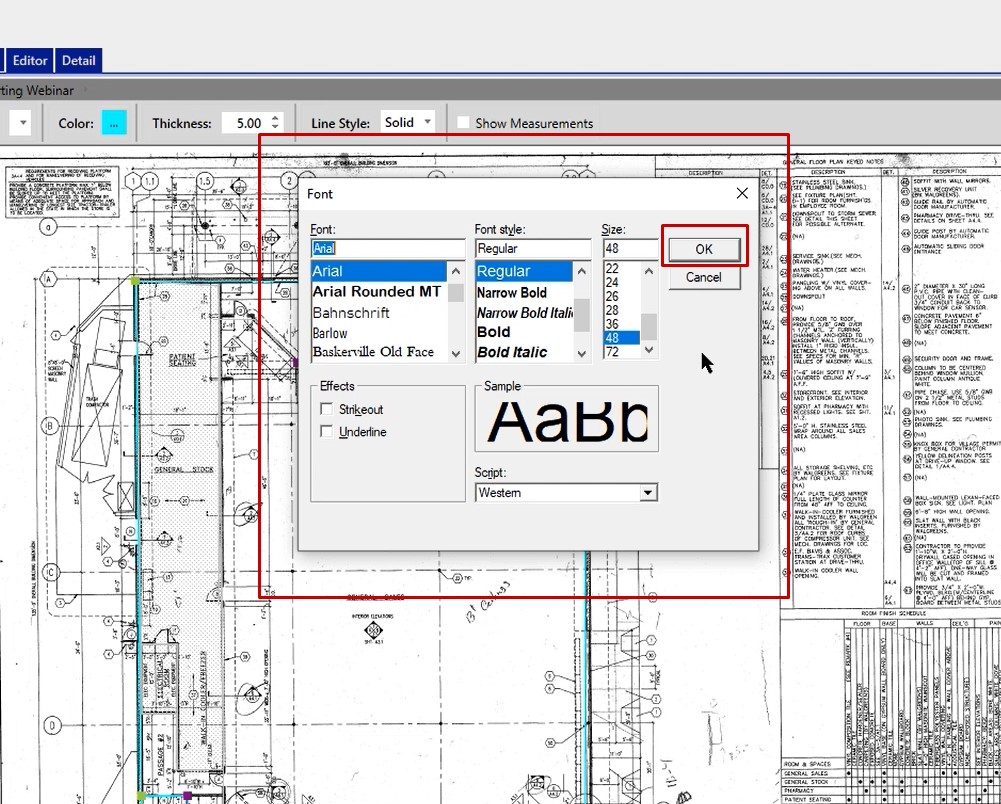Switch to the Detail tab
Image resolution: width=1001 pixels, height=804 pixels.
(79, 60)
